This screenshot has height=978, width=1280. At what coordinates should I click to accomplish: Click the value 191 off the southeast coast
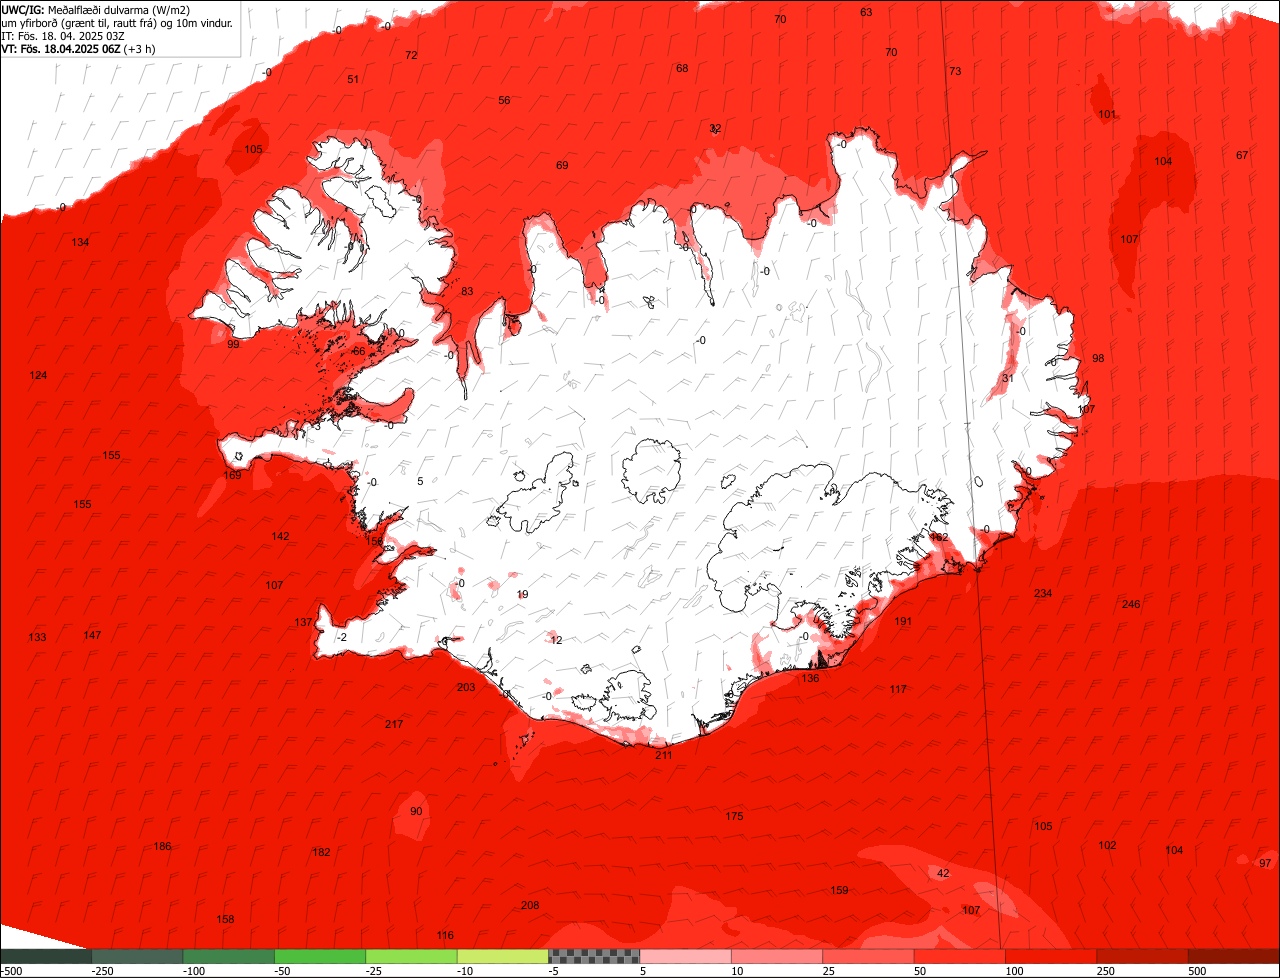coord(903,621)
